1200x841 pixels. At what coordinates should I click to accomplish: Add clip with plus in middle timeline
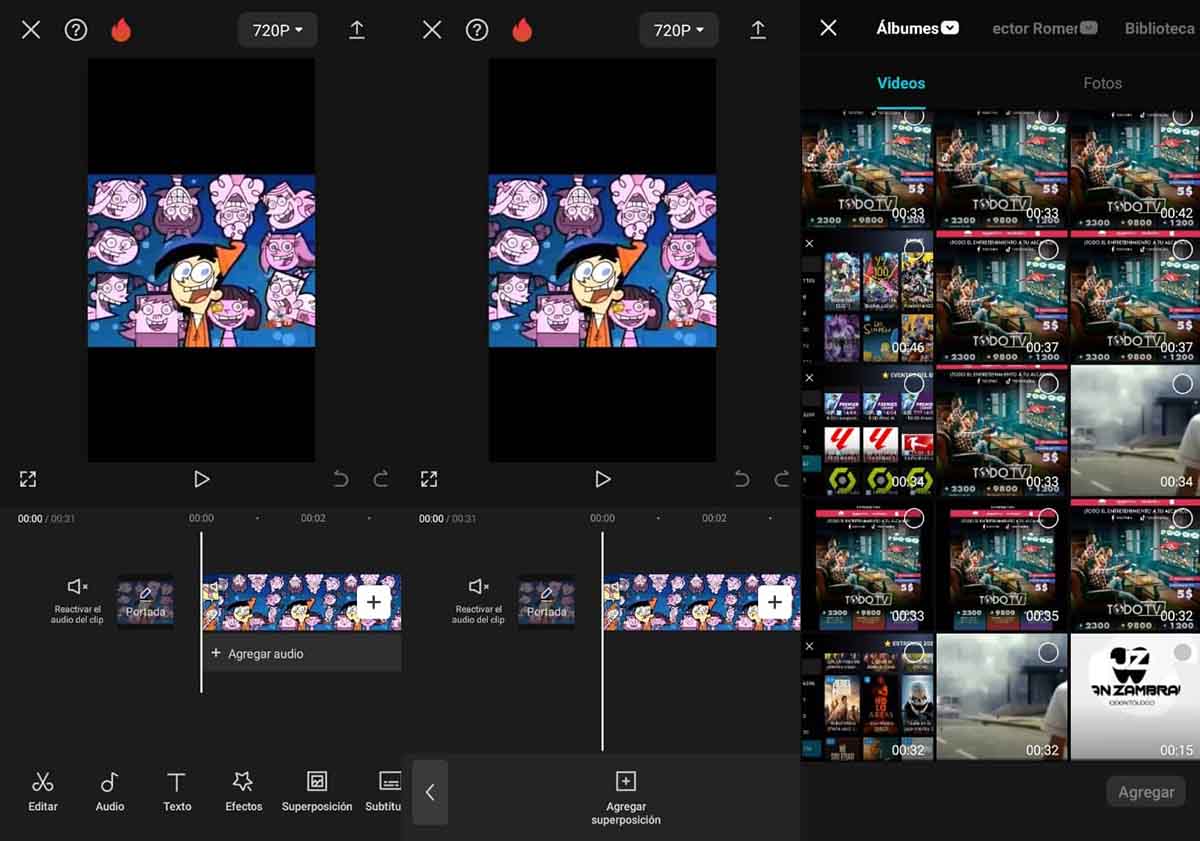tap(774, 601)
